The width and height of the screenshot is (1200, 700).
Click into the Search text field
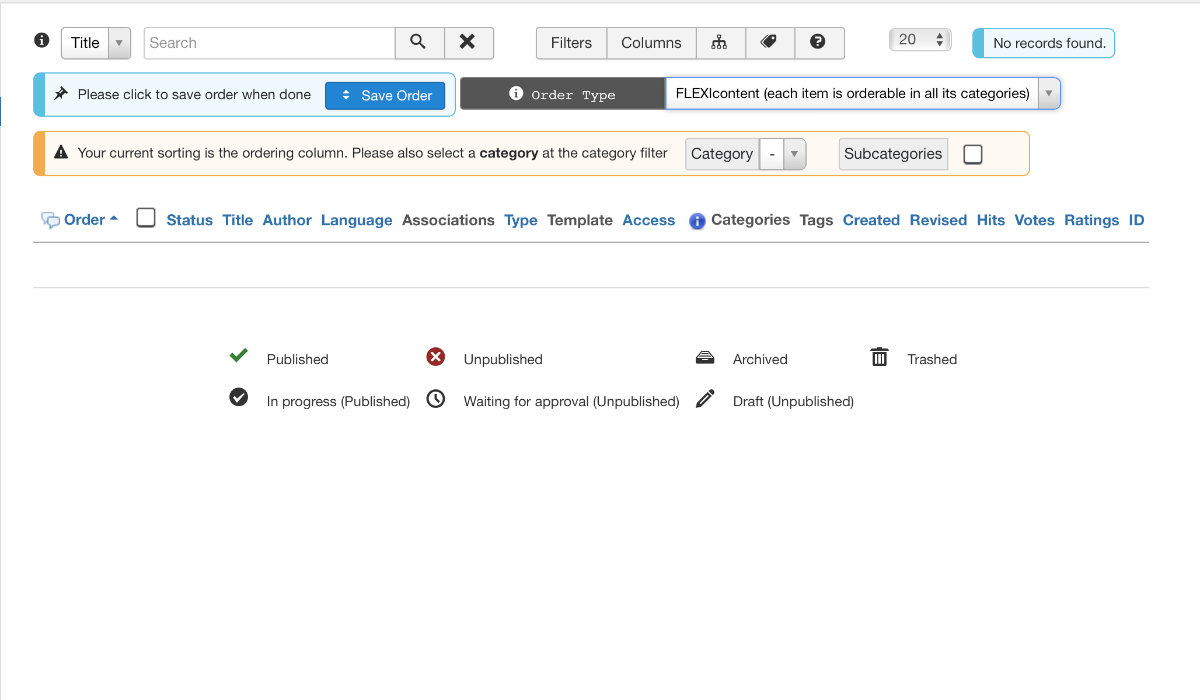click(270, 43)
